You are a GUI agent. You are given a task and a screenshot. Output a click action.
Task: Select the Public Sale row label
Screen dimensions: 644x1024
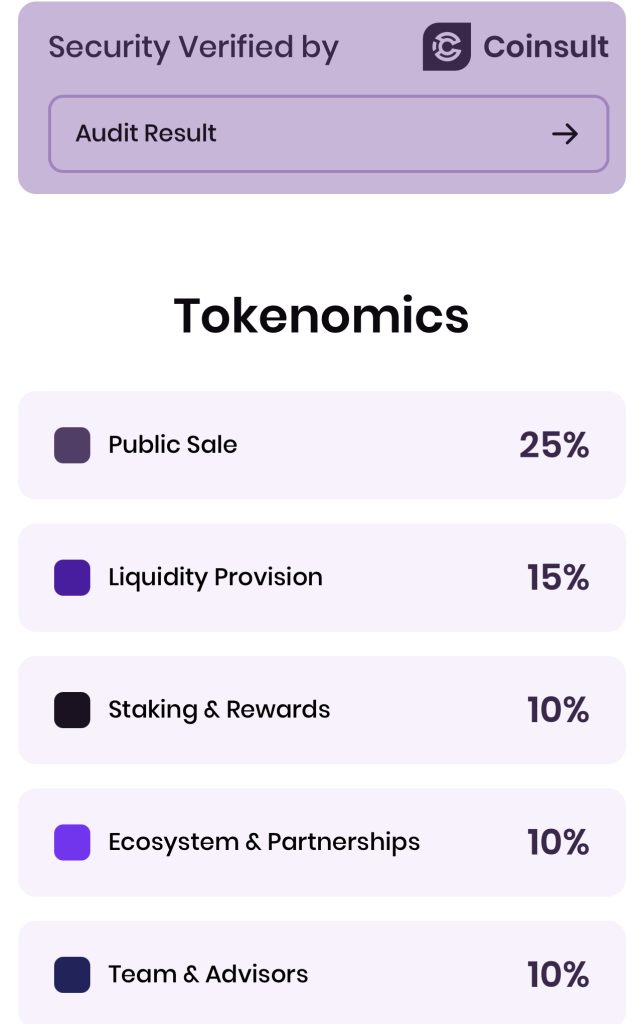coord(172,445)
